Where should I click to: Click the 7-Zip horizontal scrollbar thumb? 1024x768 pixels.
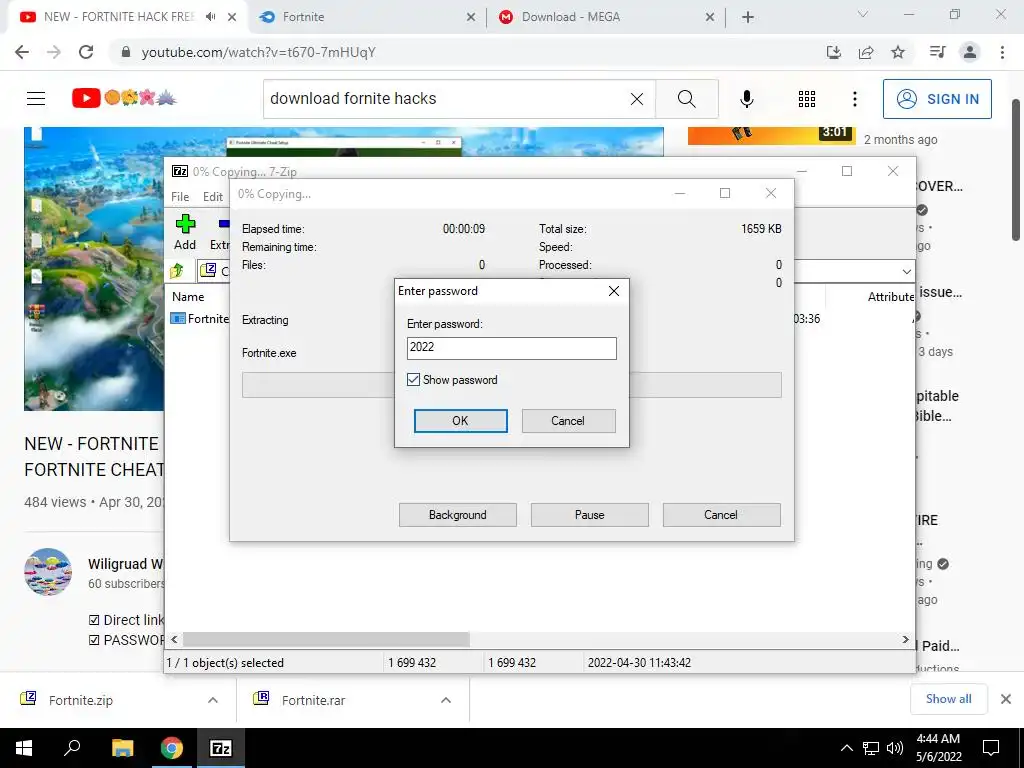pos(326,639)
